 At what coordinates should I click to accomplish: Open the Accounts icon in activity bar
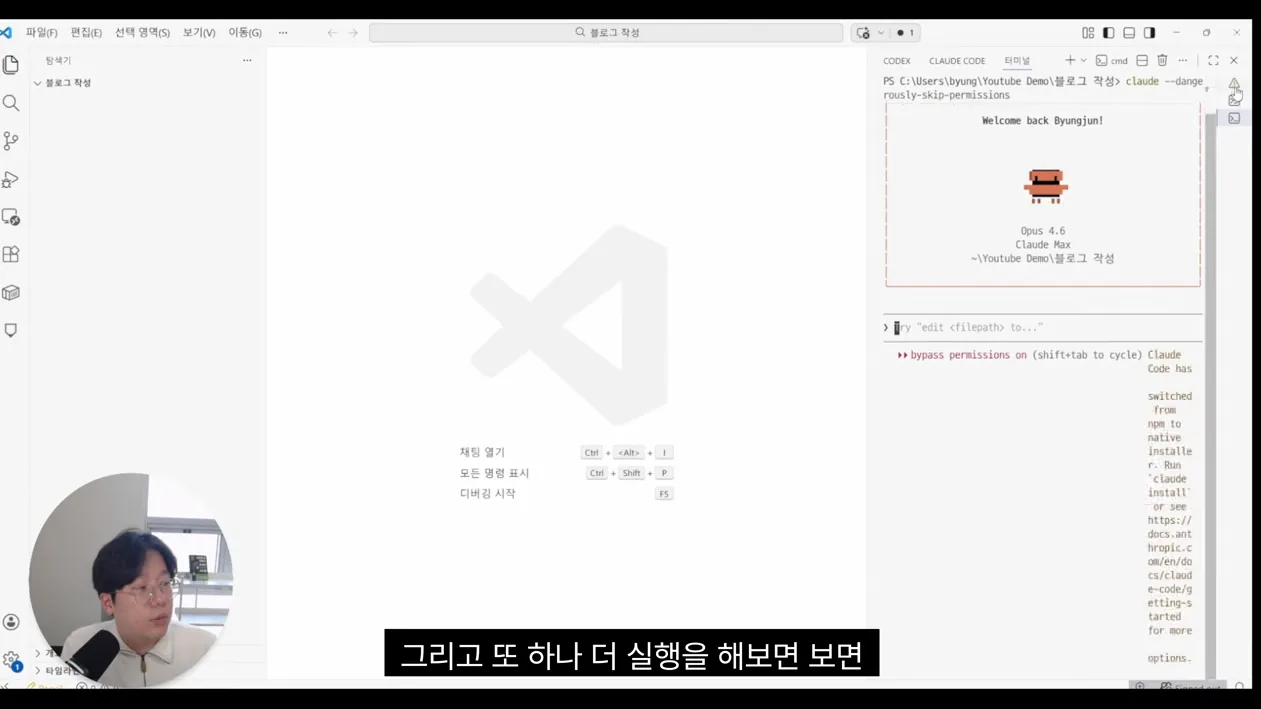[x=11, y=622]
